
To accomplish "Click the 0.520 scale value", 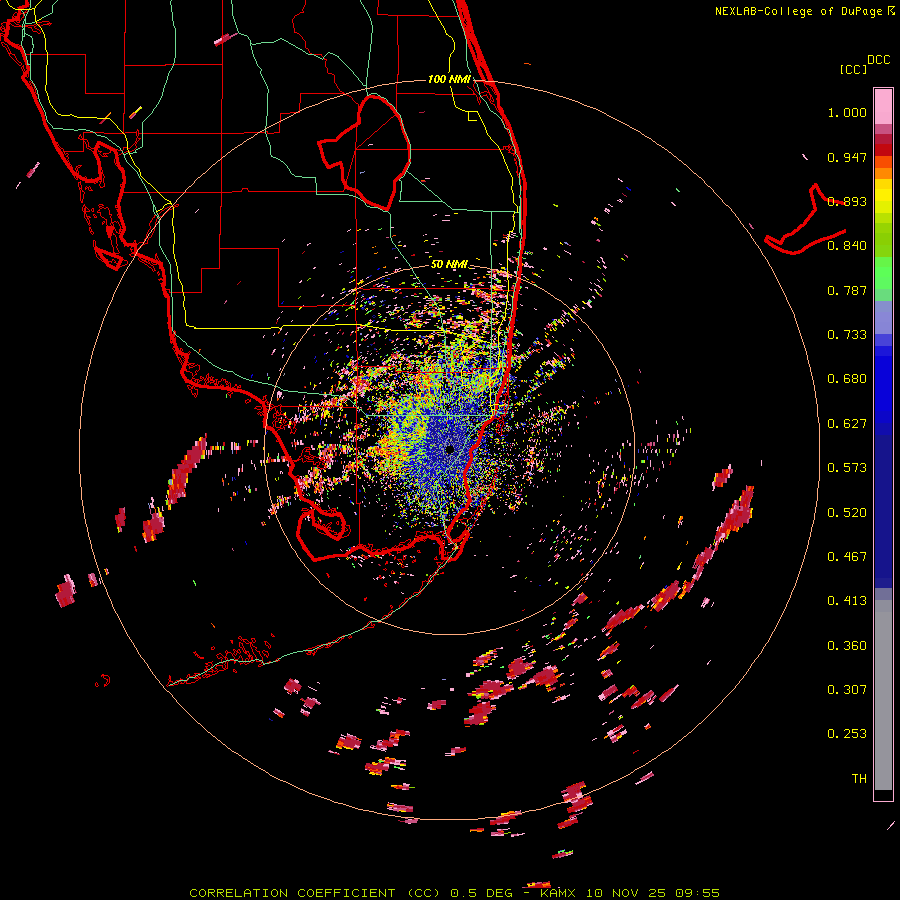I will [847, 512].
